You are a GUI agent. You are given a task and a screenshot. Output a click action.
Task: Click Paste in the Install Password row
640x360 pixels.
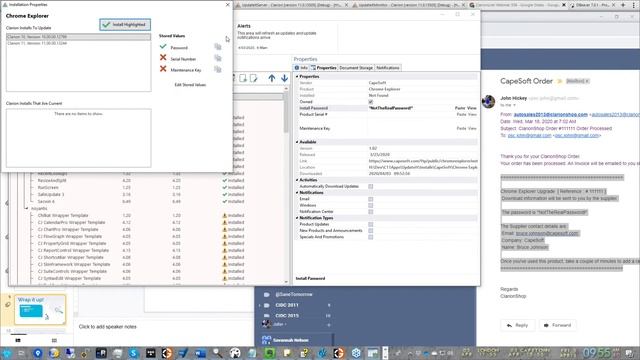click(460, 108)
